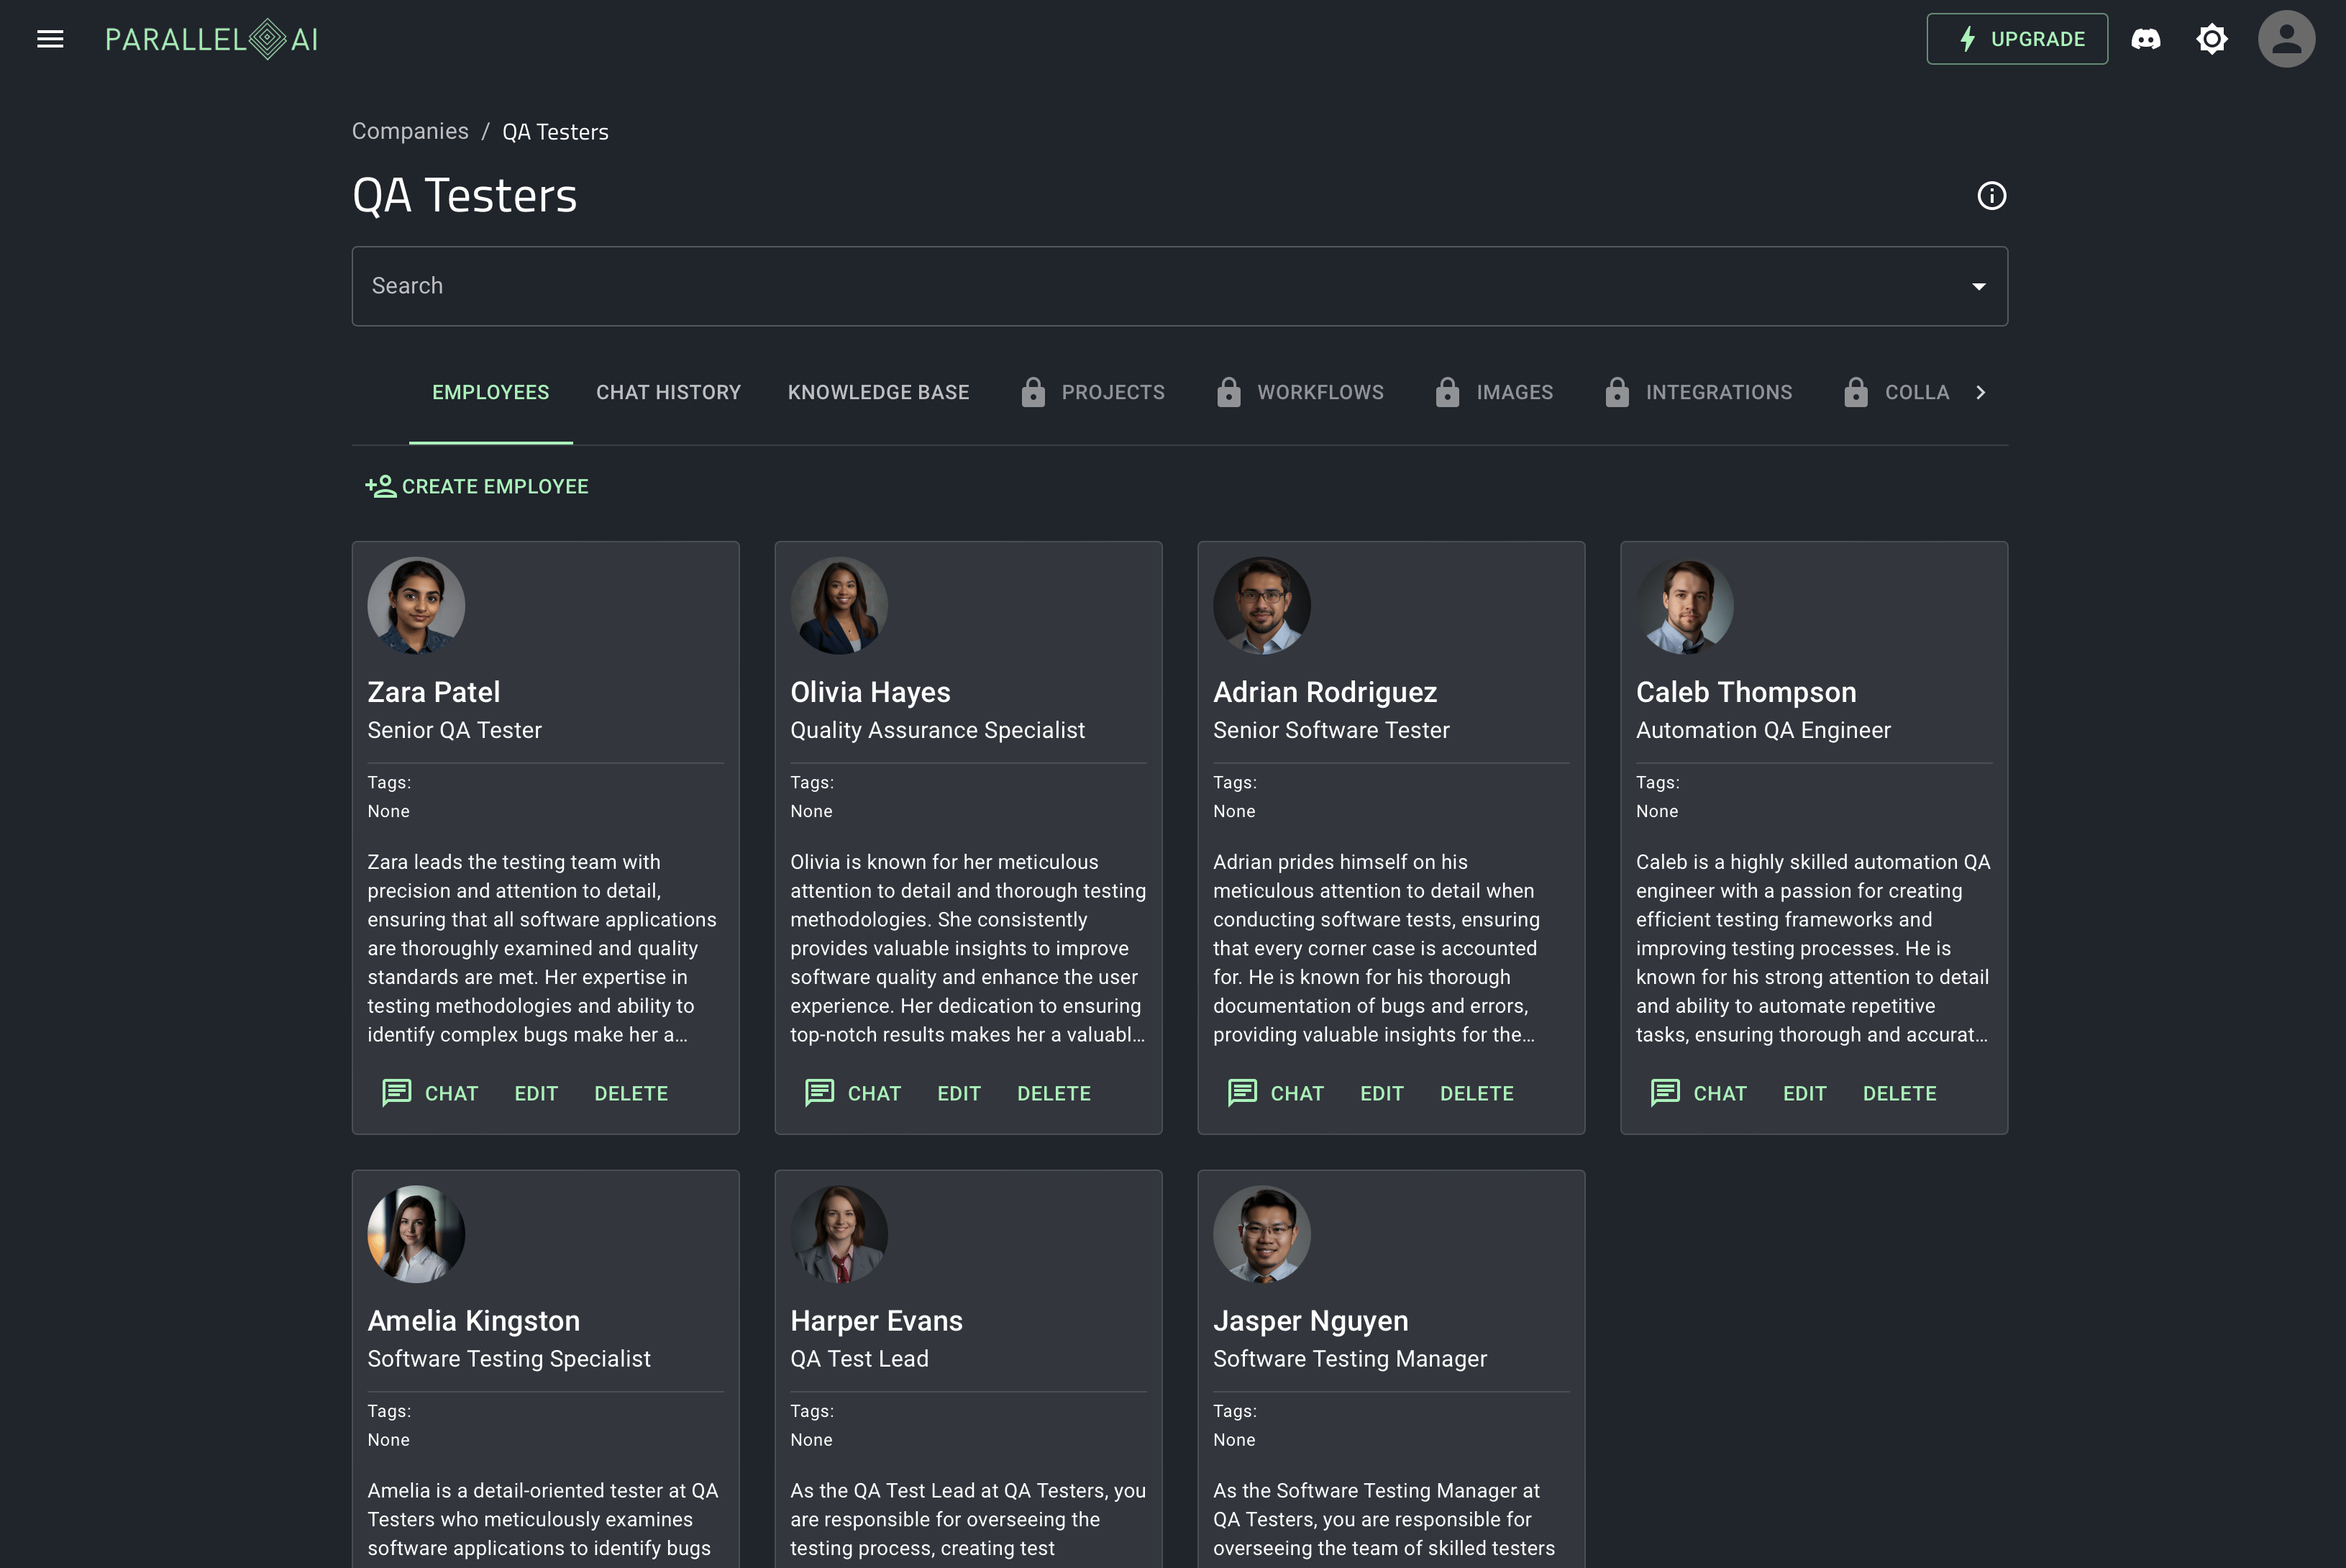Screen dimensions: 2346x1568
Task: Click the lock icon beside Images
Action: (x=1447, y=392)
